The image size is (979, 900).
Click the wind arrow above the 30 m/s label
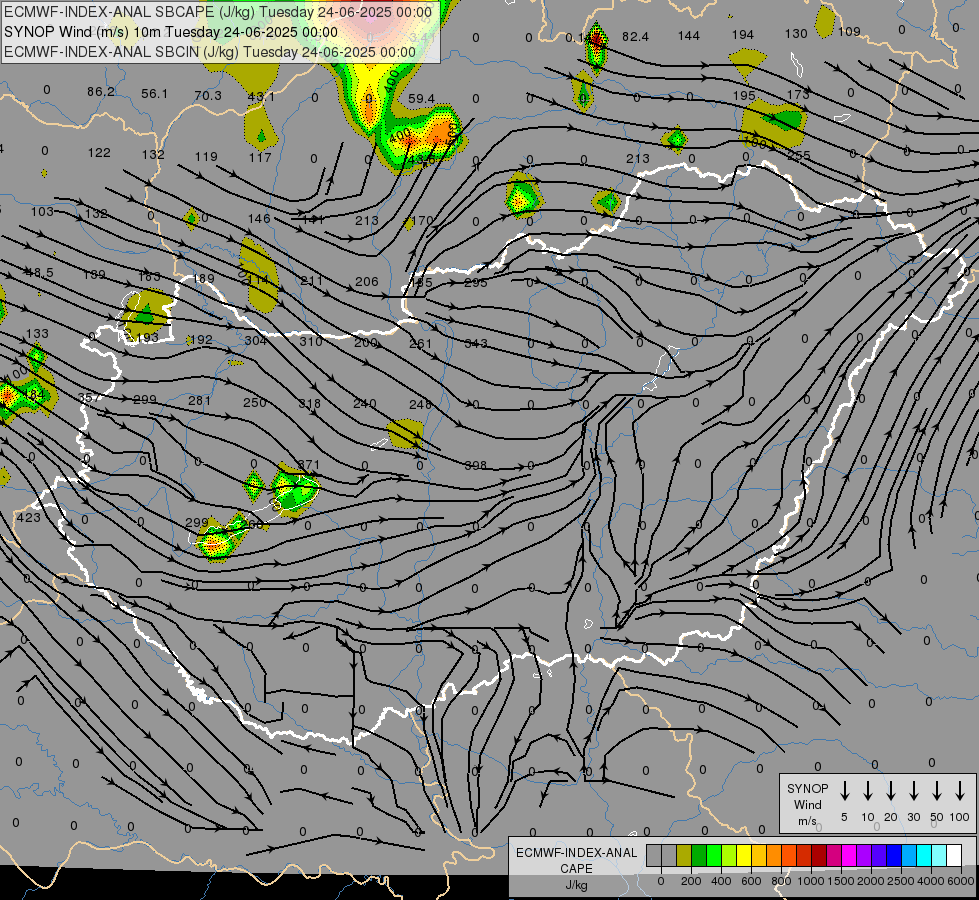point(913,791)
